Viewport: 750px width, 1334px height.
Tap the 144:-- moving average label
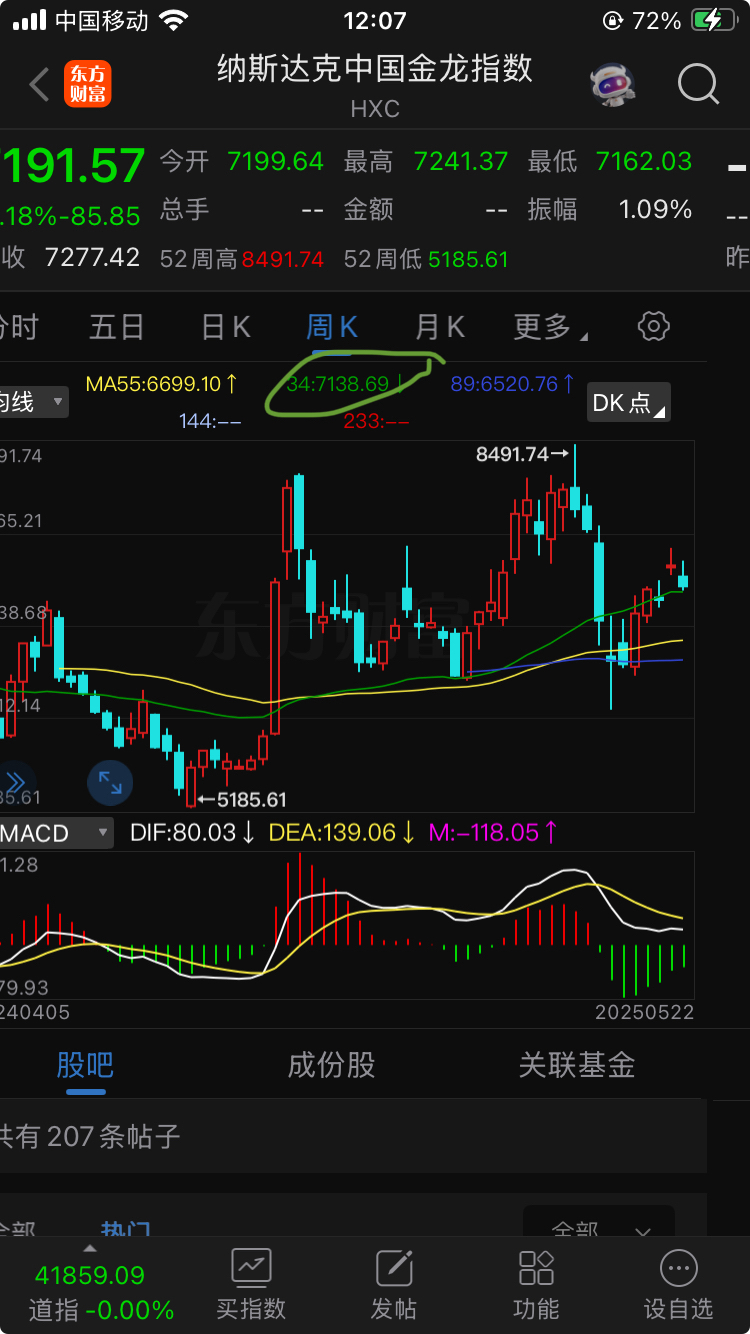point(210,421)
